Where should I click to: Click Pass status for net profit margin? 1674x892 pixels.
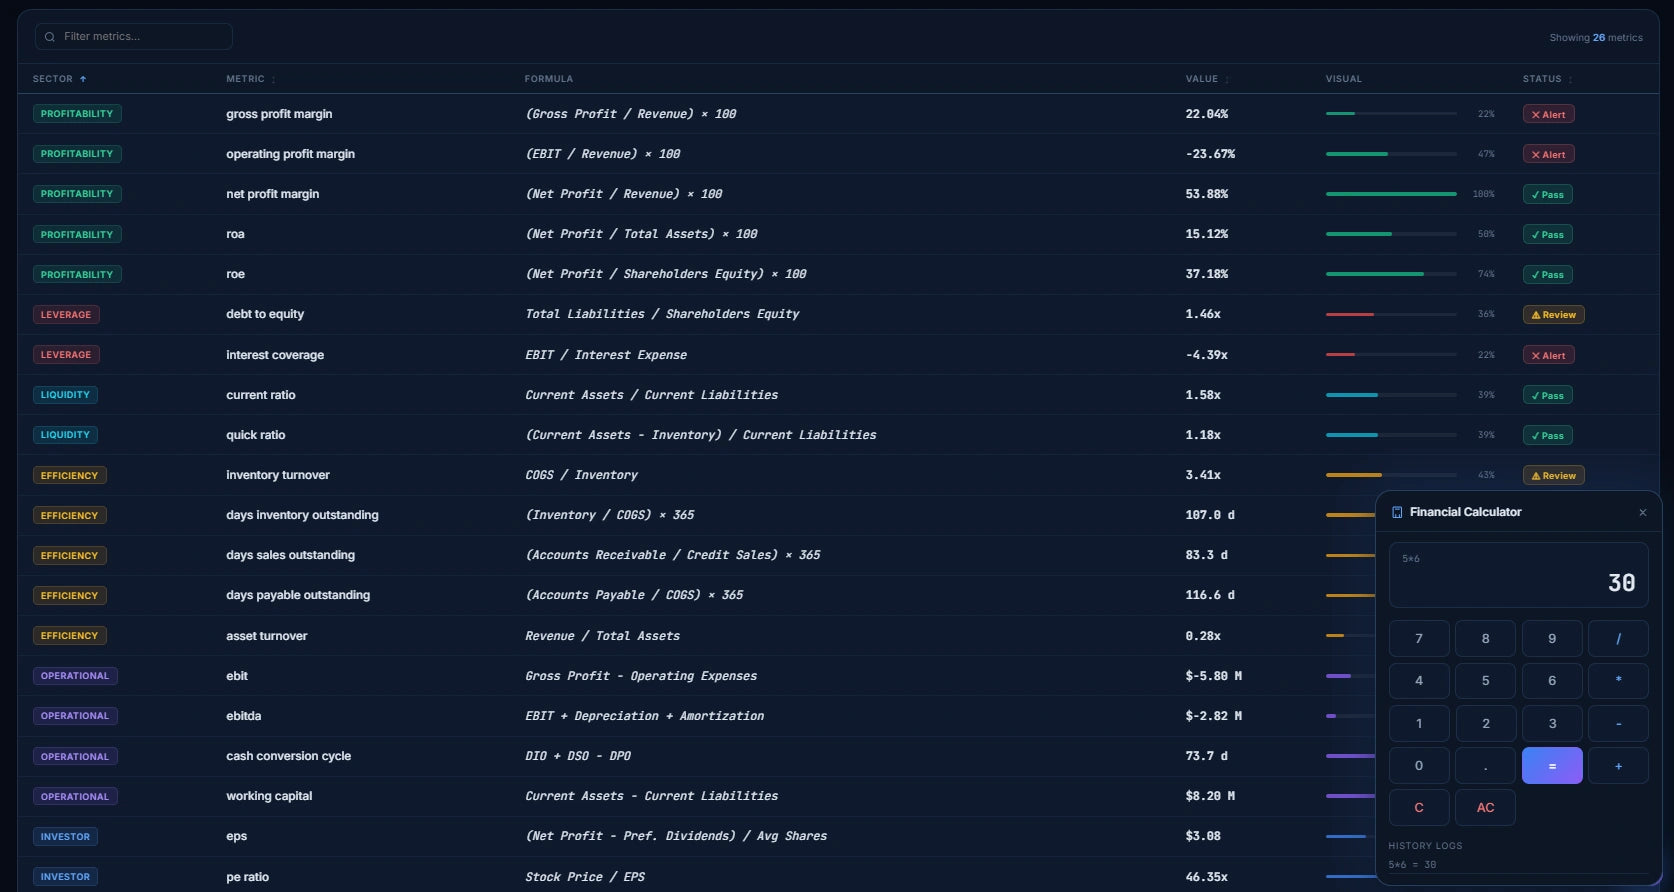pos(1547,194)
